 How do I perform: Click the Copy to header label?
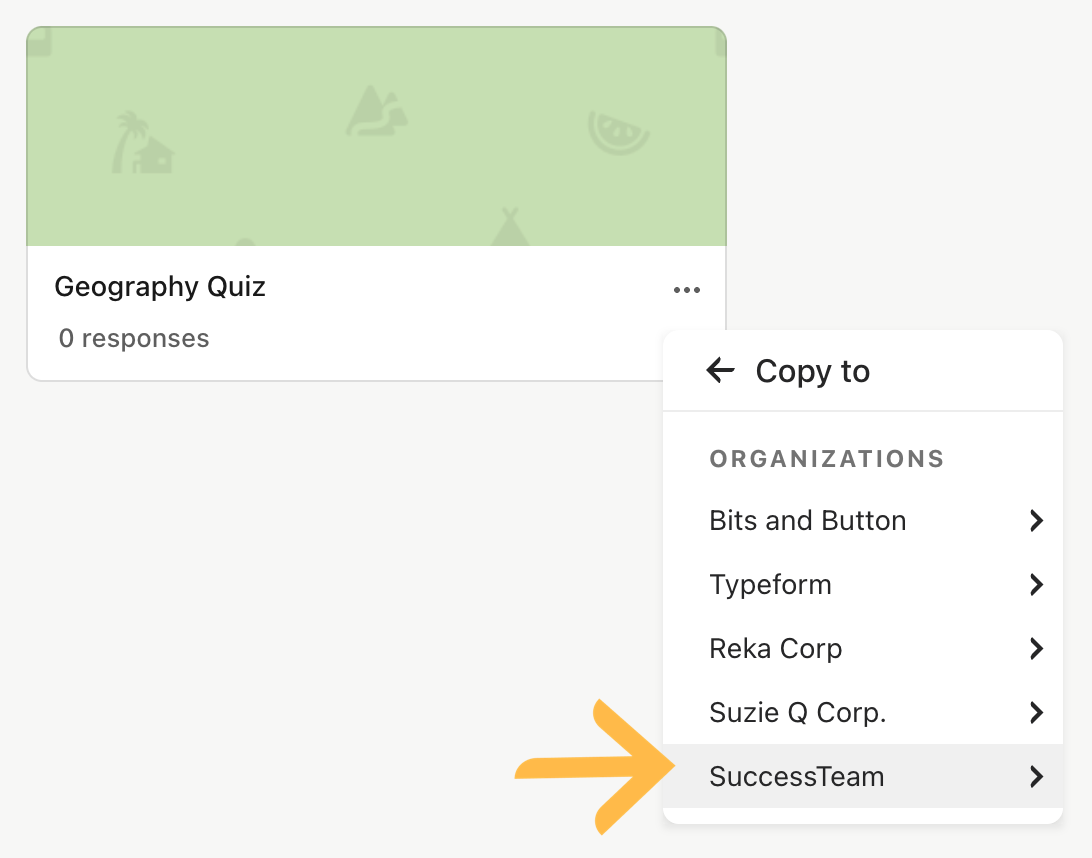click(x=813, y=371)
